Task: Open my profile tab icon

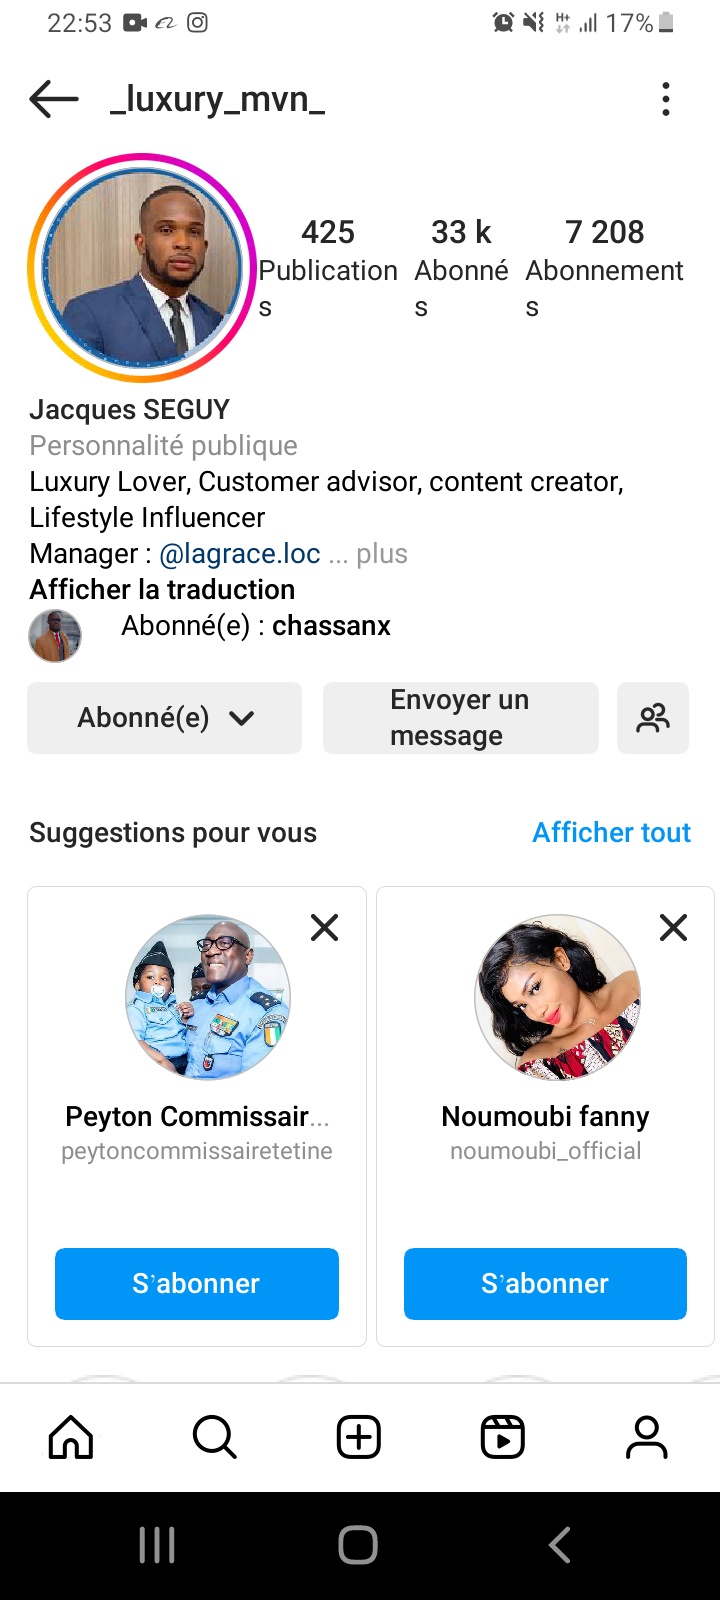Action: click(647, 1438)
